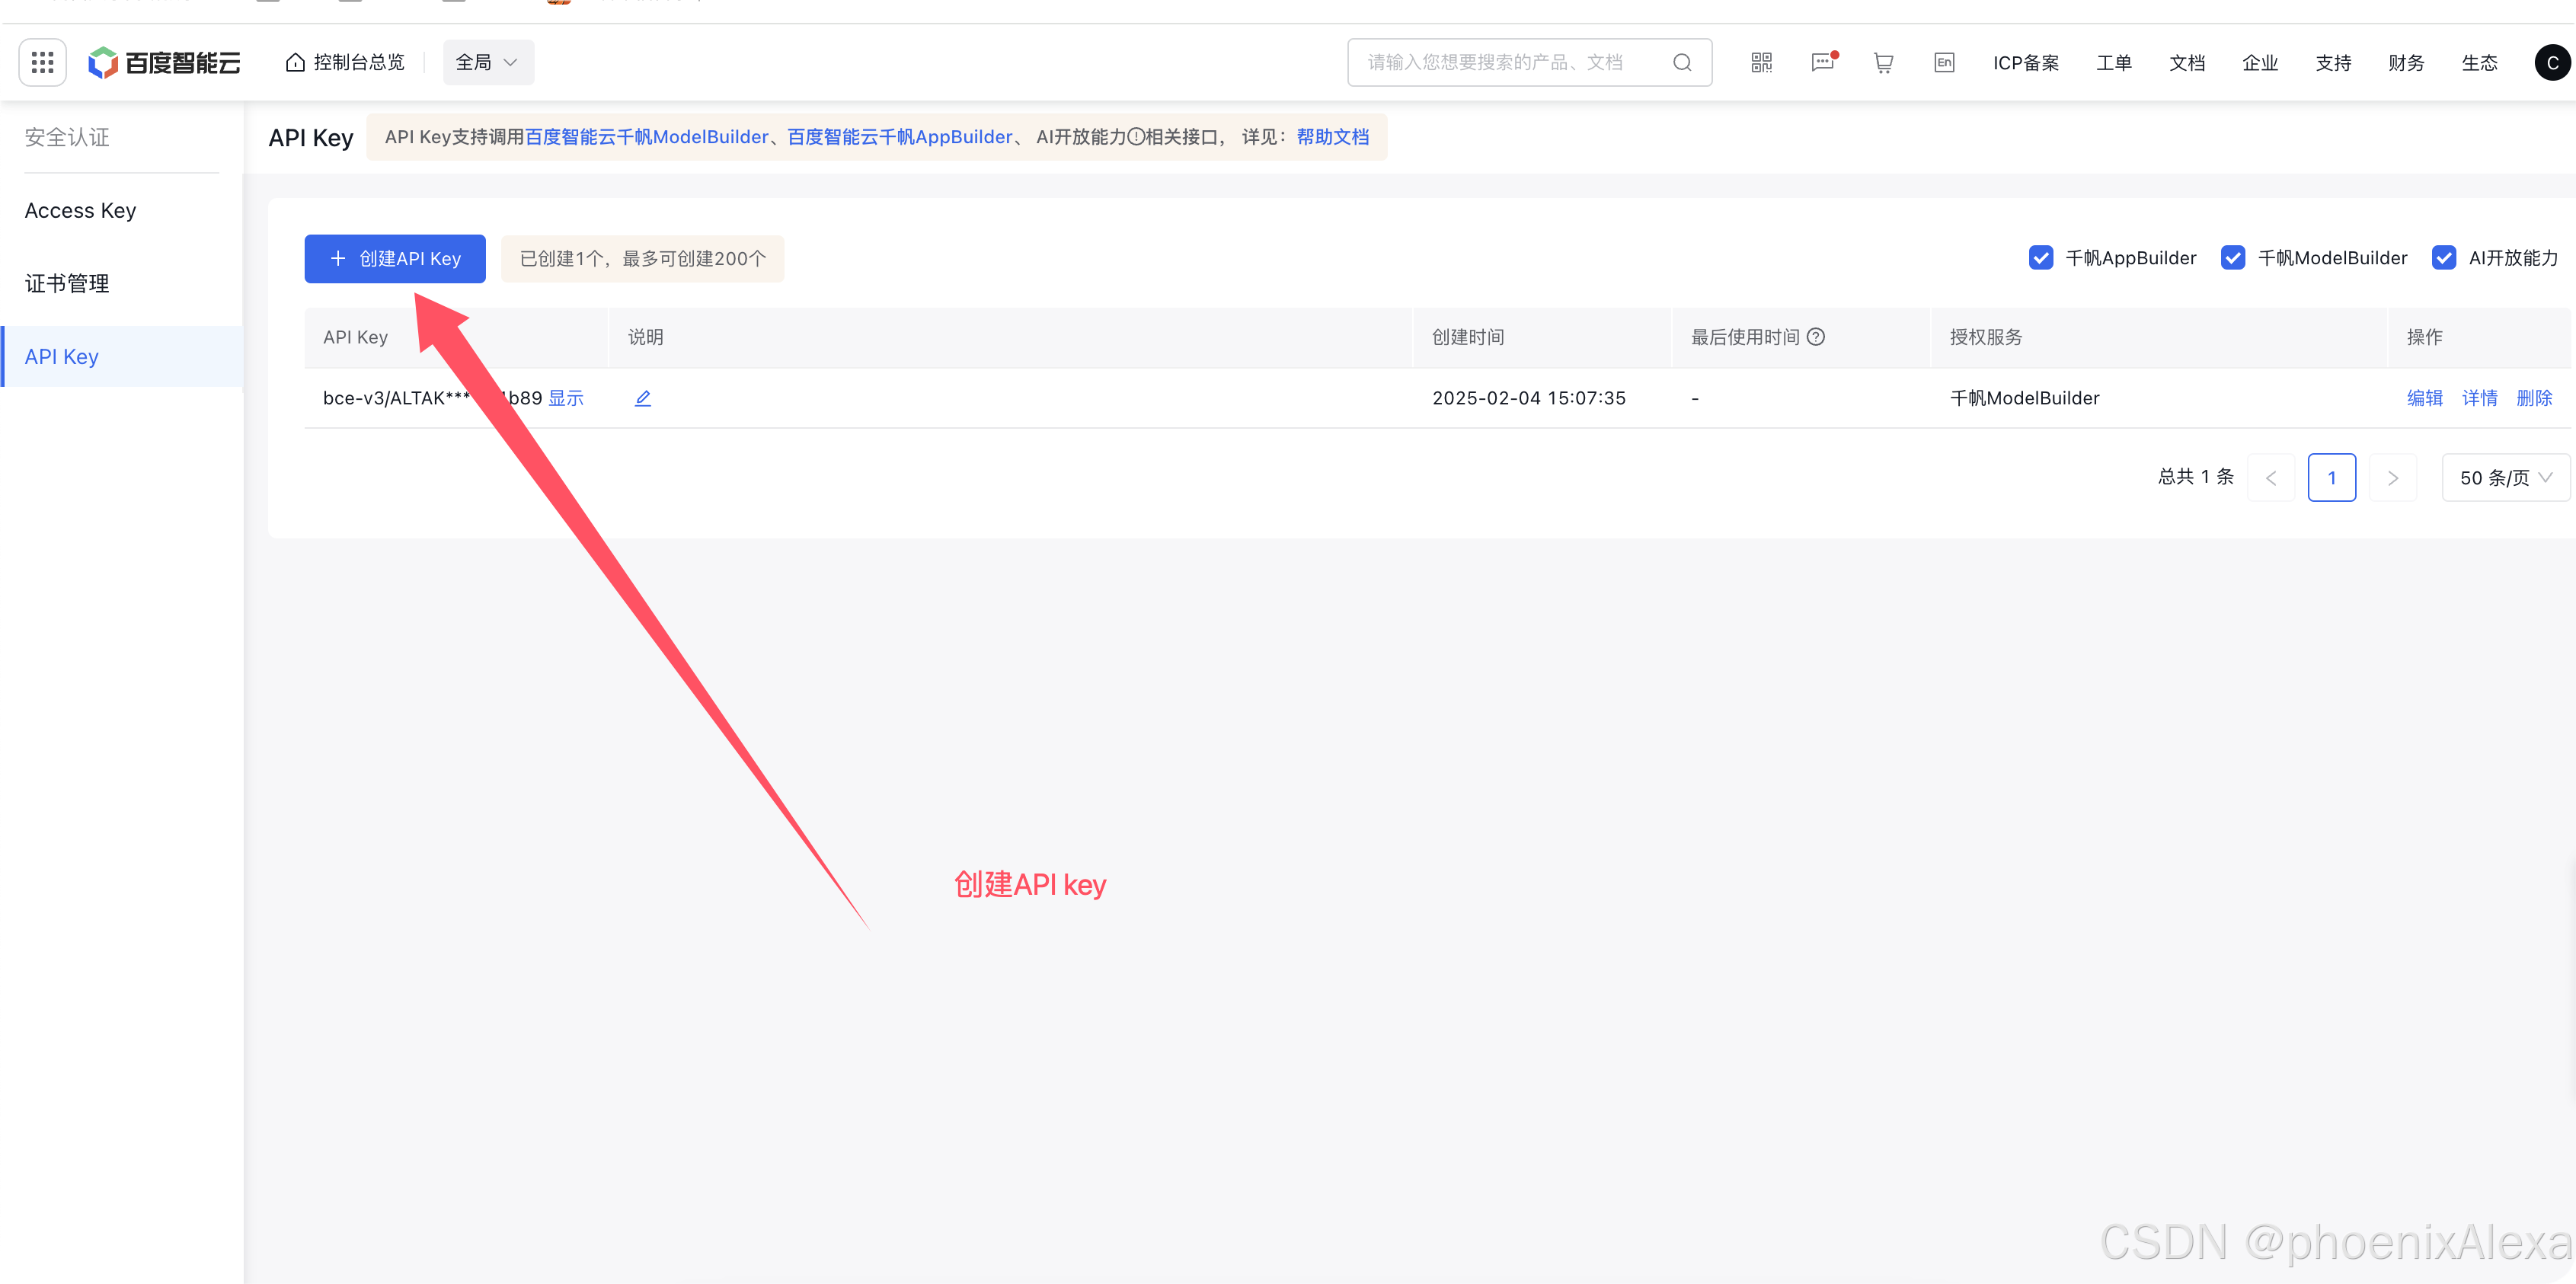Open the user account avatar C
Image resolution: width=2576 pixels, height=1284 pixels.
[x=2552, y=63]
